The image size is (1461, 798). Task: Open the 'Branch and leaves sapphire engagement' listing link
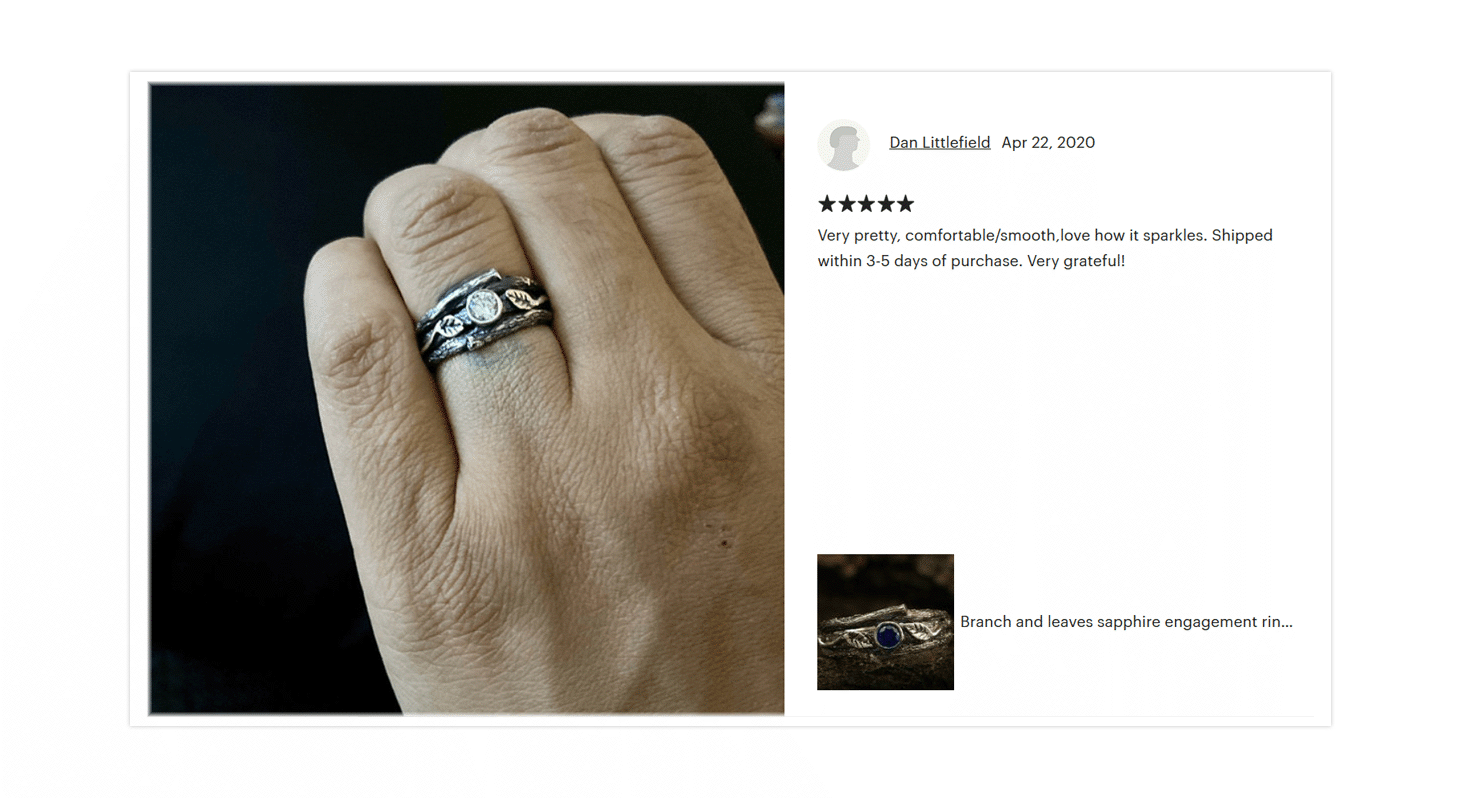(x=1126, y=621)
